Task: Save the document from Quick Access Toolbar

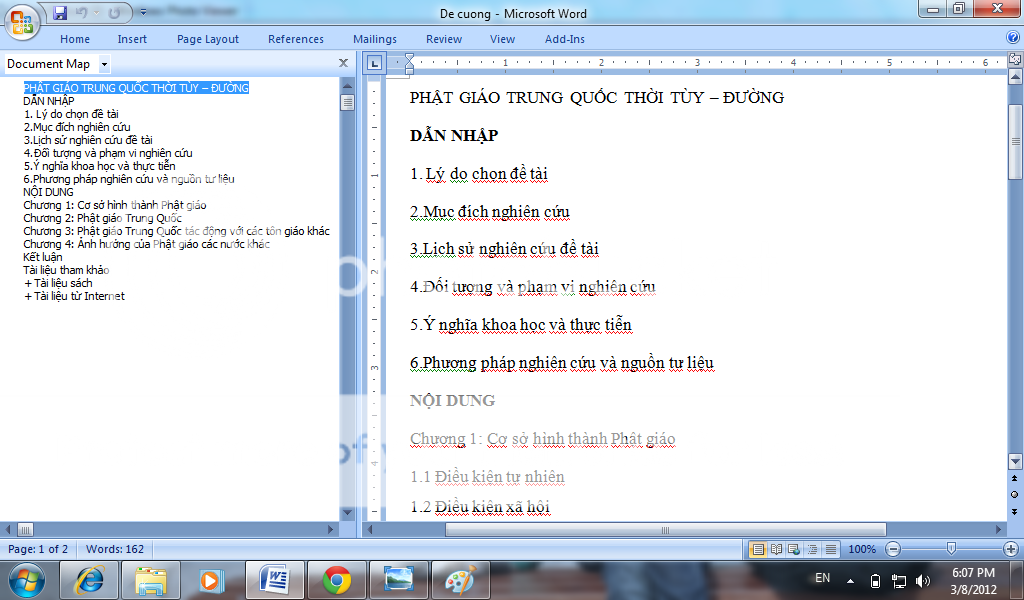Action: (x=60, y=13)
